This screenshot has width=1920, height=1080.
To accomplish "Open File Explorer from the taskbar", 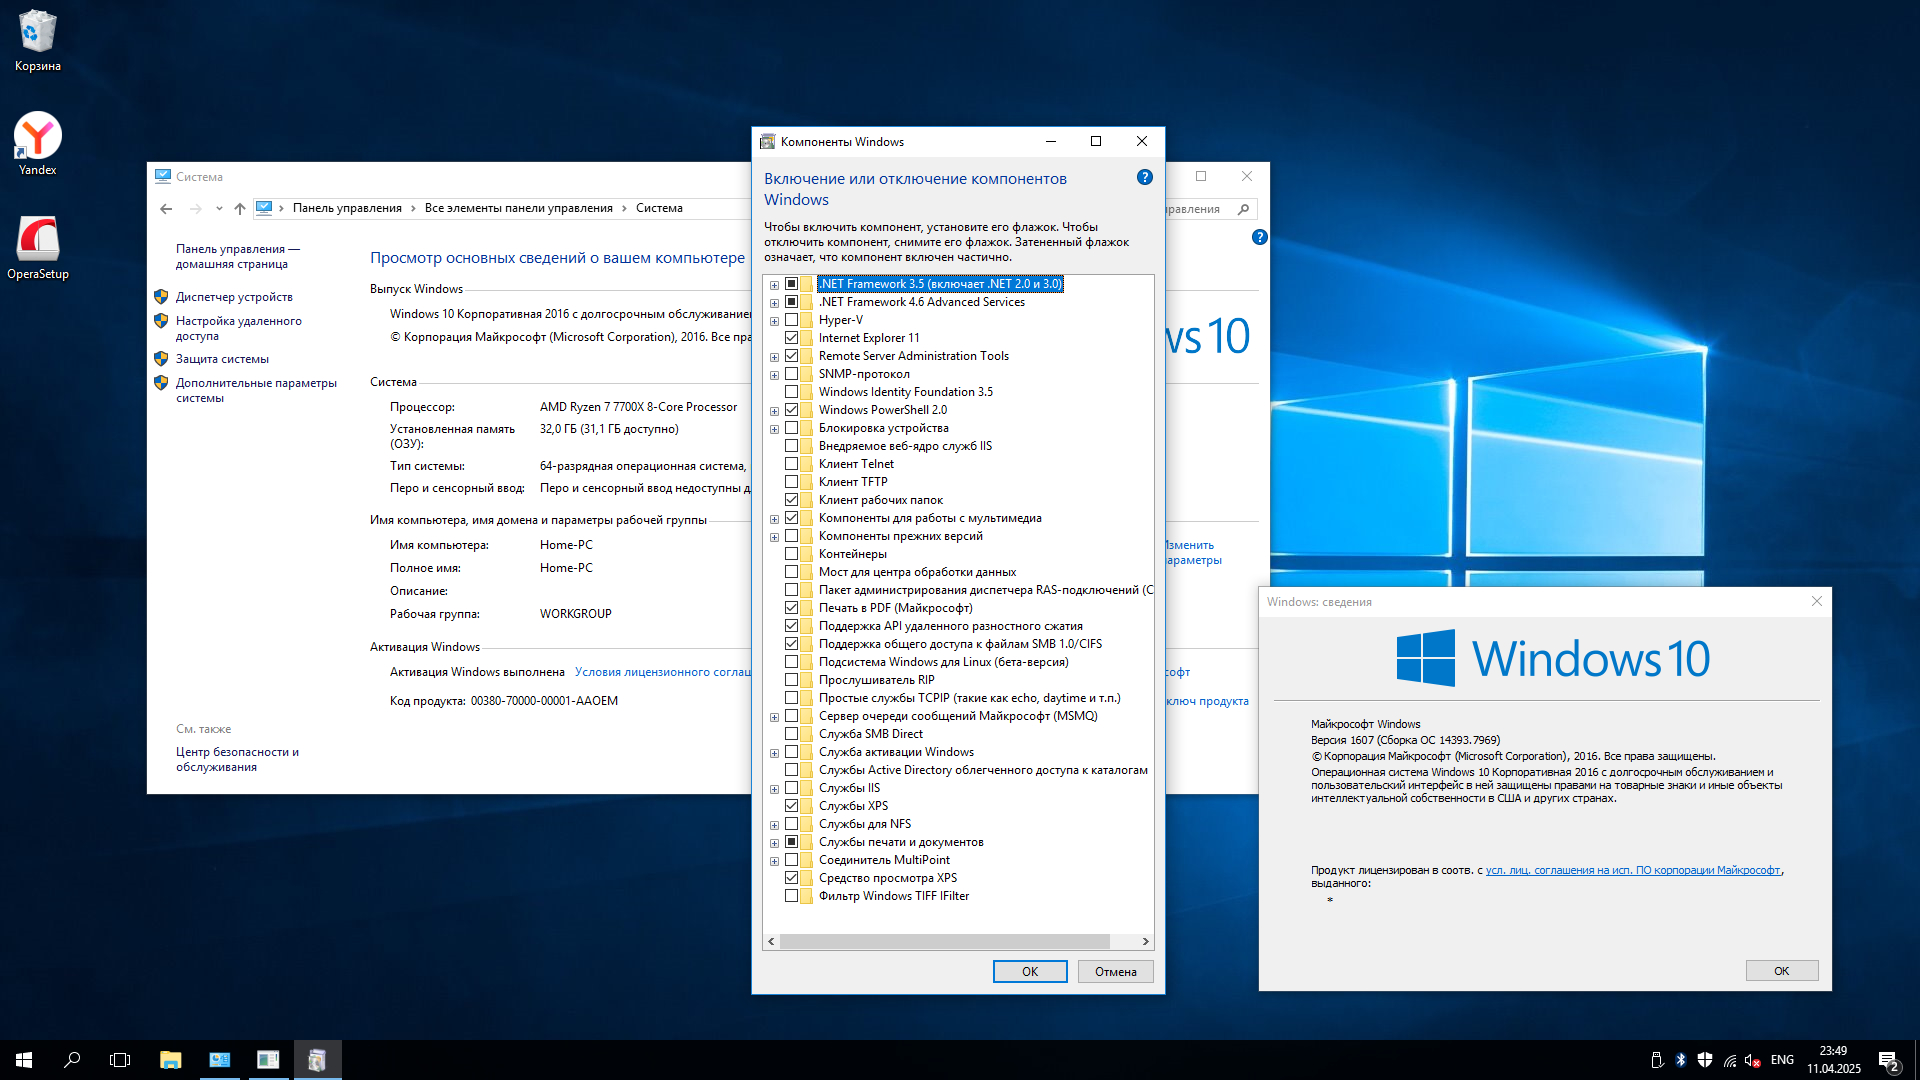I will pyautogui.click(x=170, y=1060).
